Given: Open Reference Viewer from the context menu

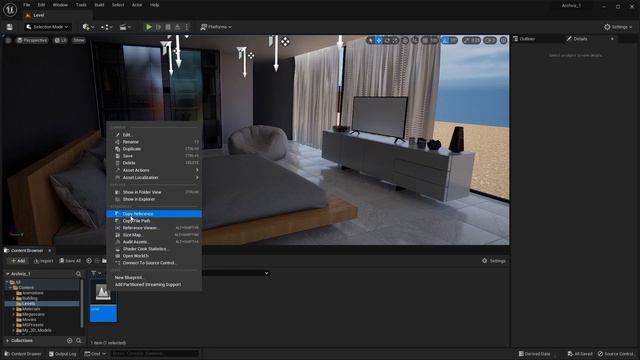Looking at the screenshot, I should click(154, 228).
